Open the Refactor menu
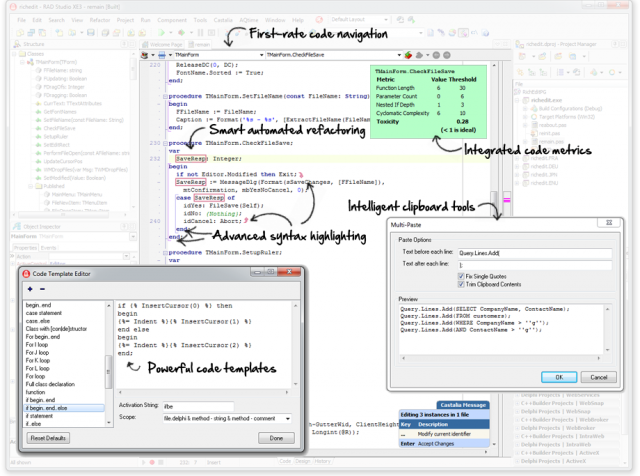 click(100, 20)
